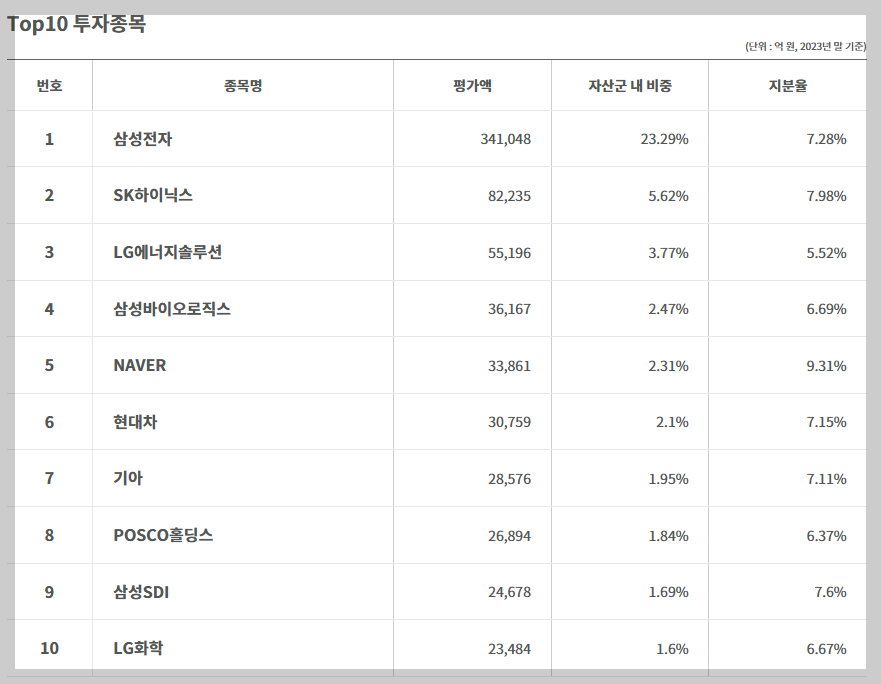Screen dimensions: 881x684
Task: Click rank number '7' in 기아 row
Action: point(49,478)
